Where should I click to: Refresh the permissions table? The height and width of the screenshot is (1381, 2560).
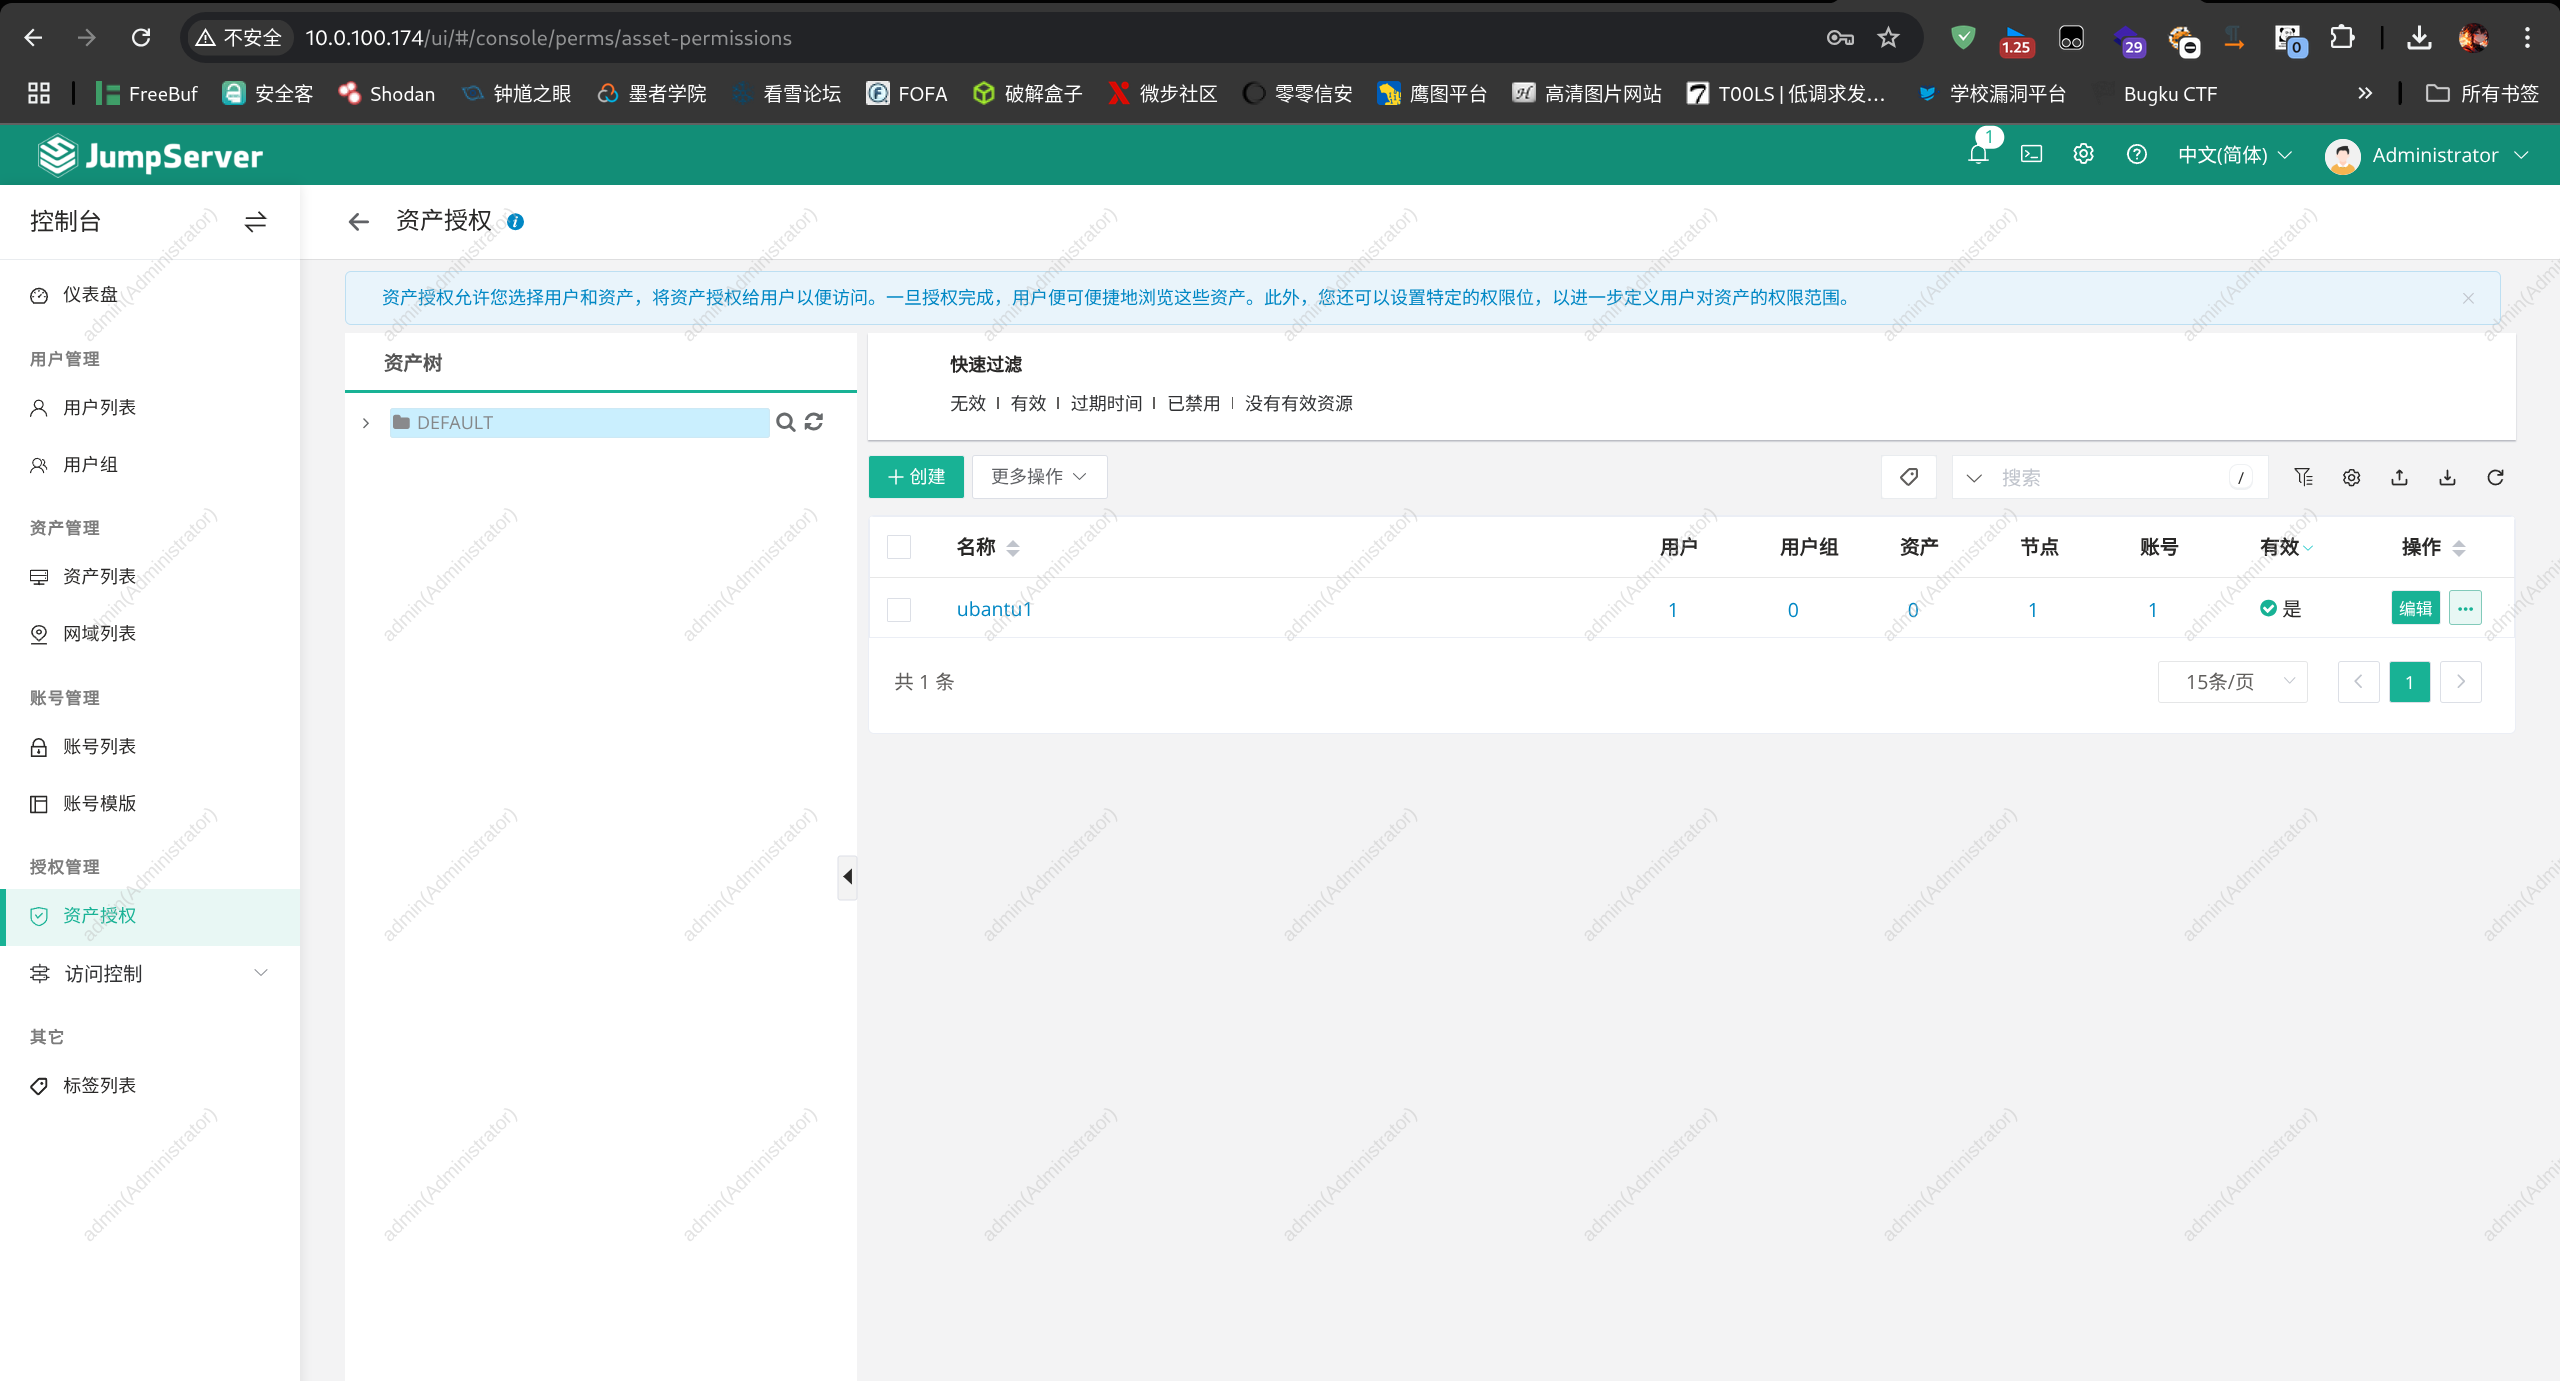[x=2495, y=477]
